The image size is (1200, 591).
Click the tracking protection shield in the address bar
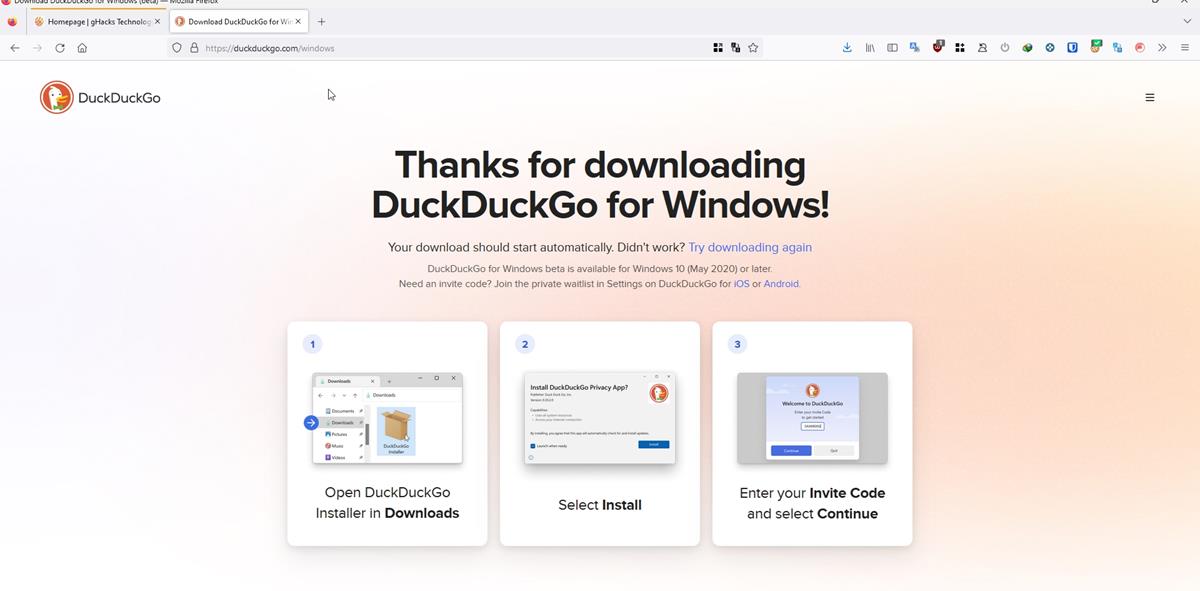click(176, 47)
